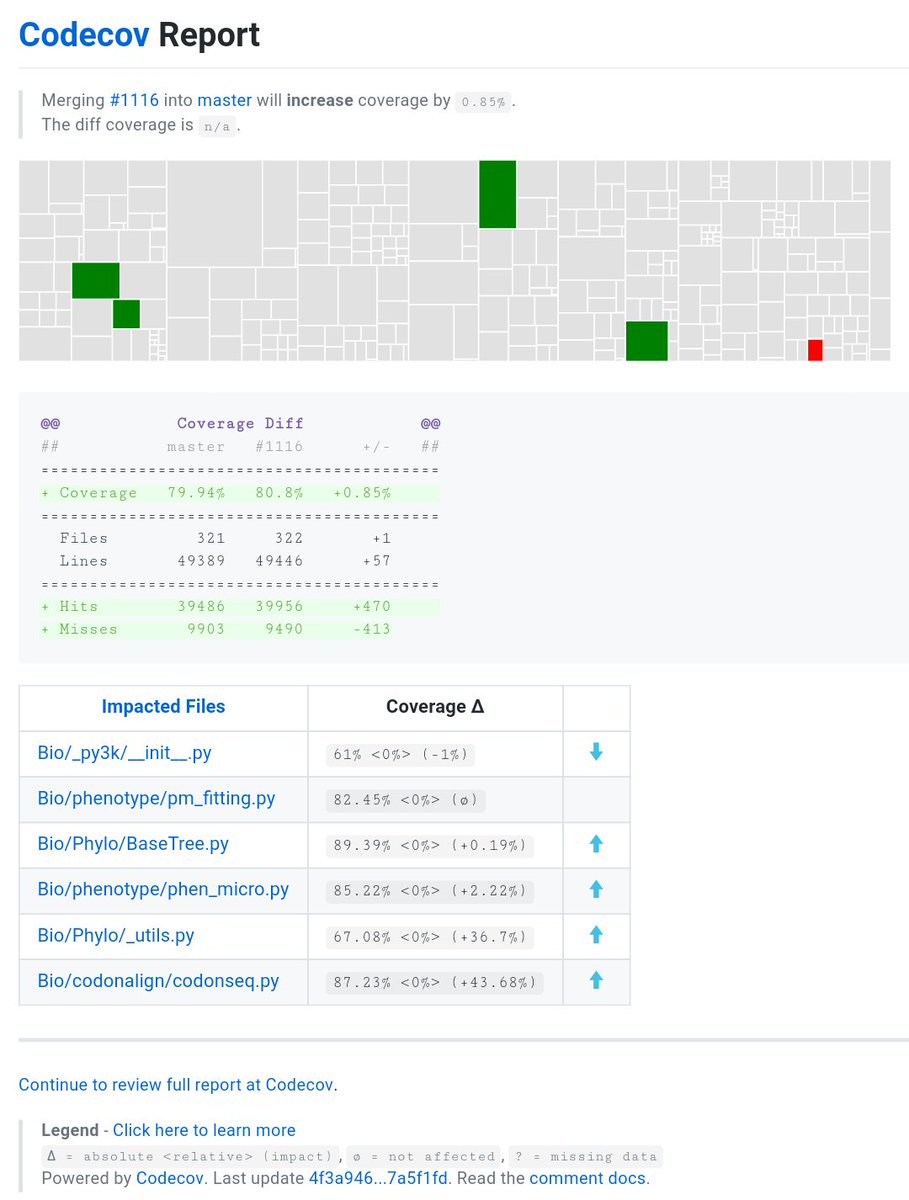Open the Codecov title link
This screenshot has width=909, height=1200.
84,35
